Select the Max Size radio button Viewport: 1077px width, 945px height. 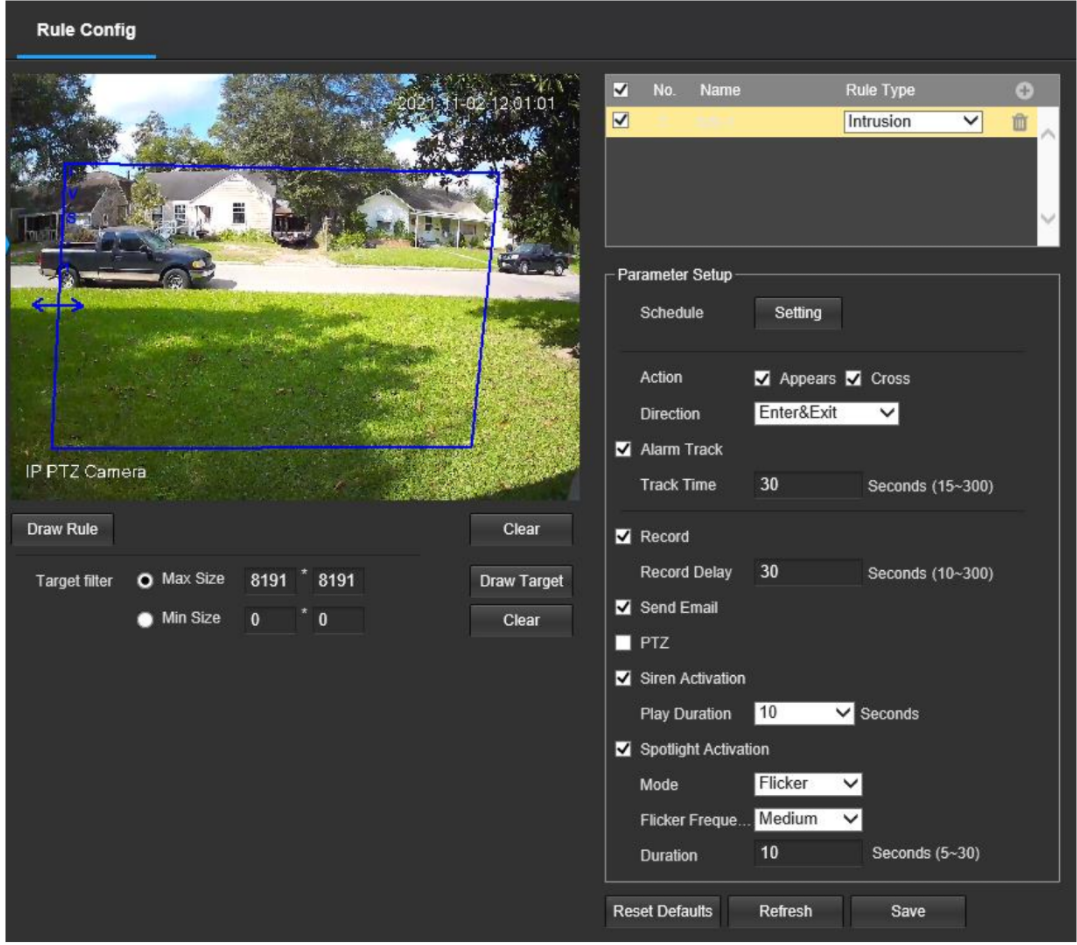click(x=144, y=581)
